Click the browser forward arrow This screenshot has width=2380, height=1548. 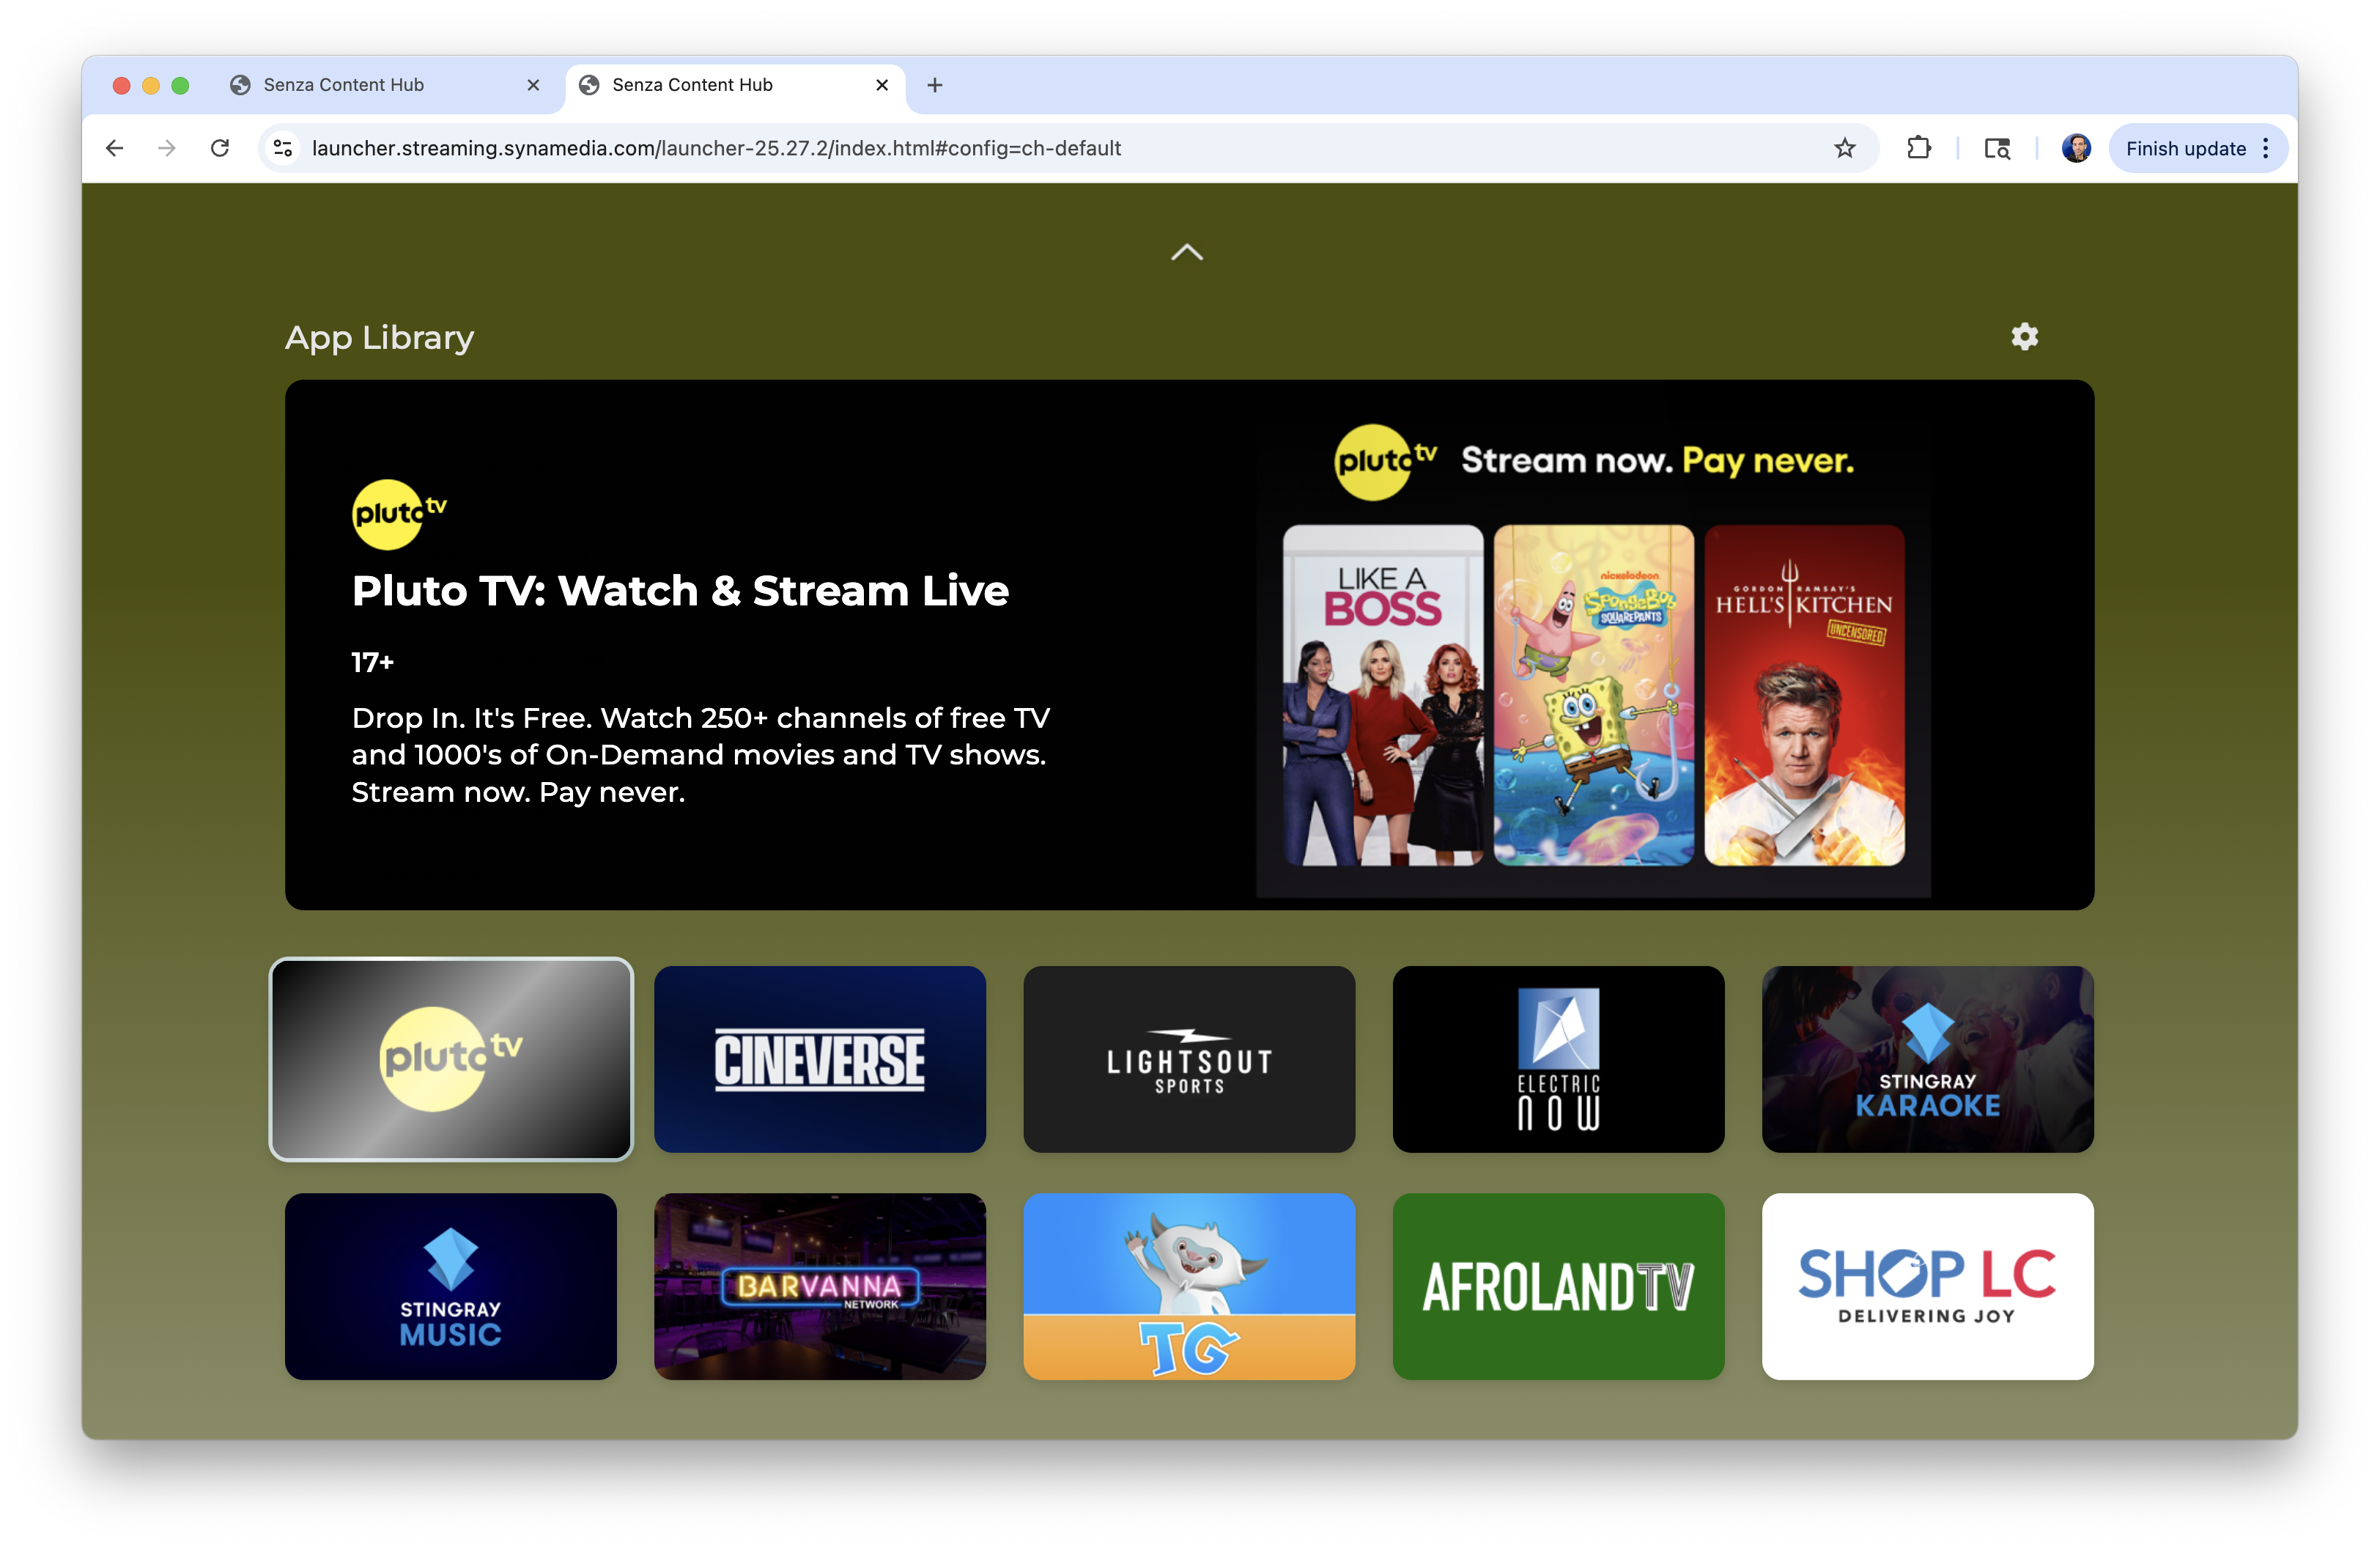pyautogui.click(x=167, y=148)
